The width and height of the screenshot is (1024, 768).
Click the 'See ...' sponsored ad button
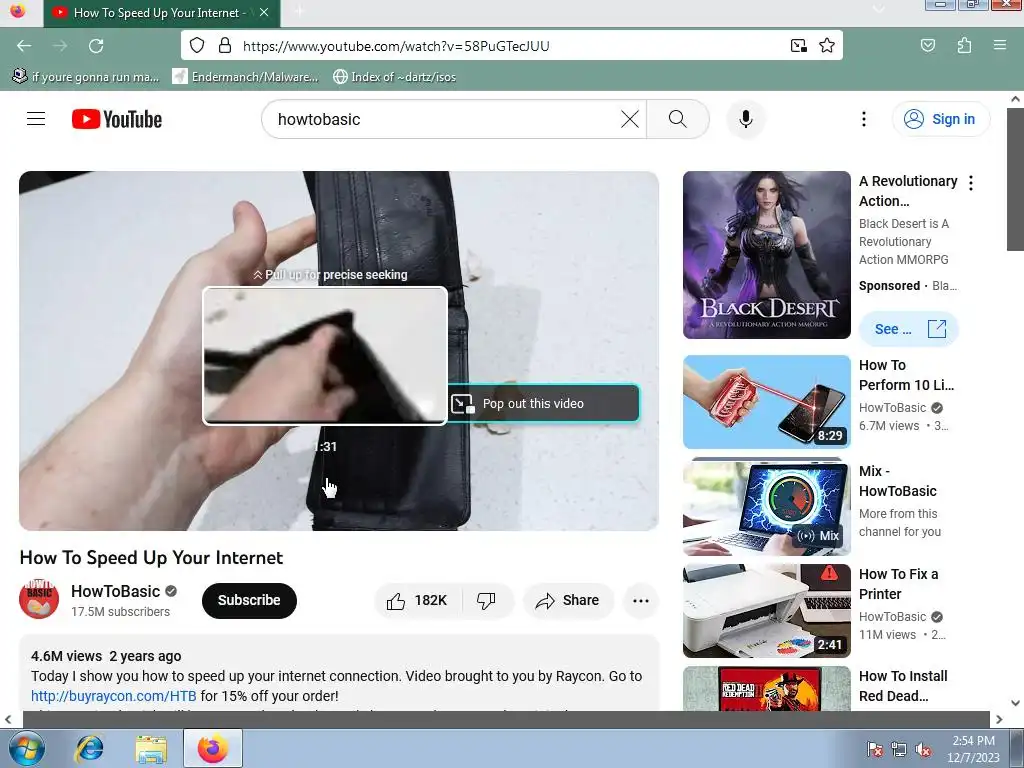coord(908,329)
